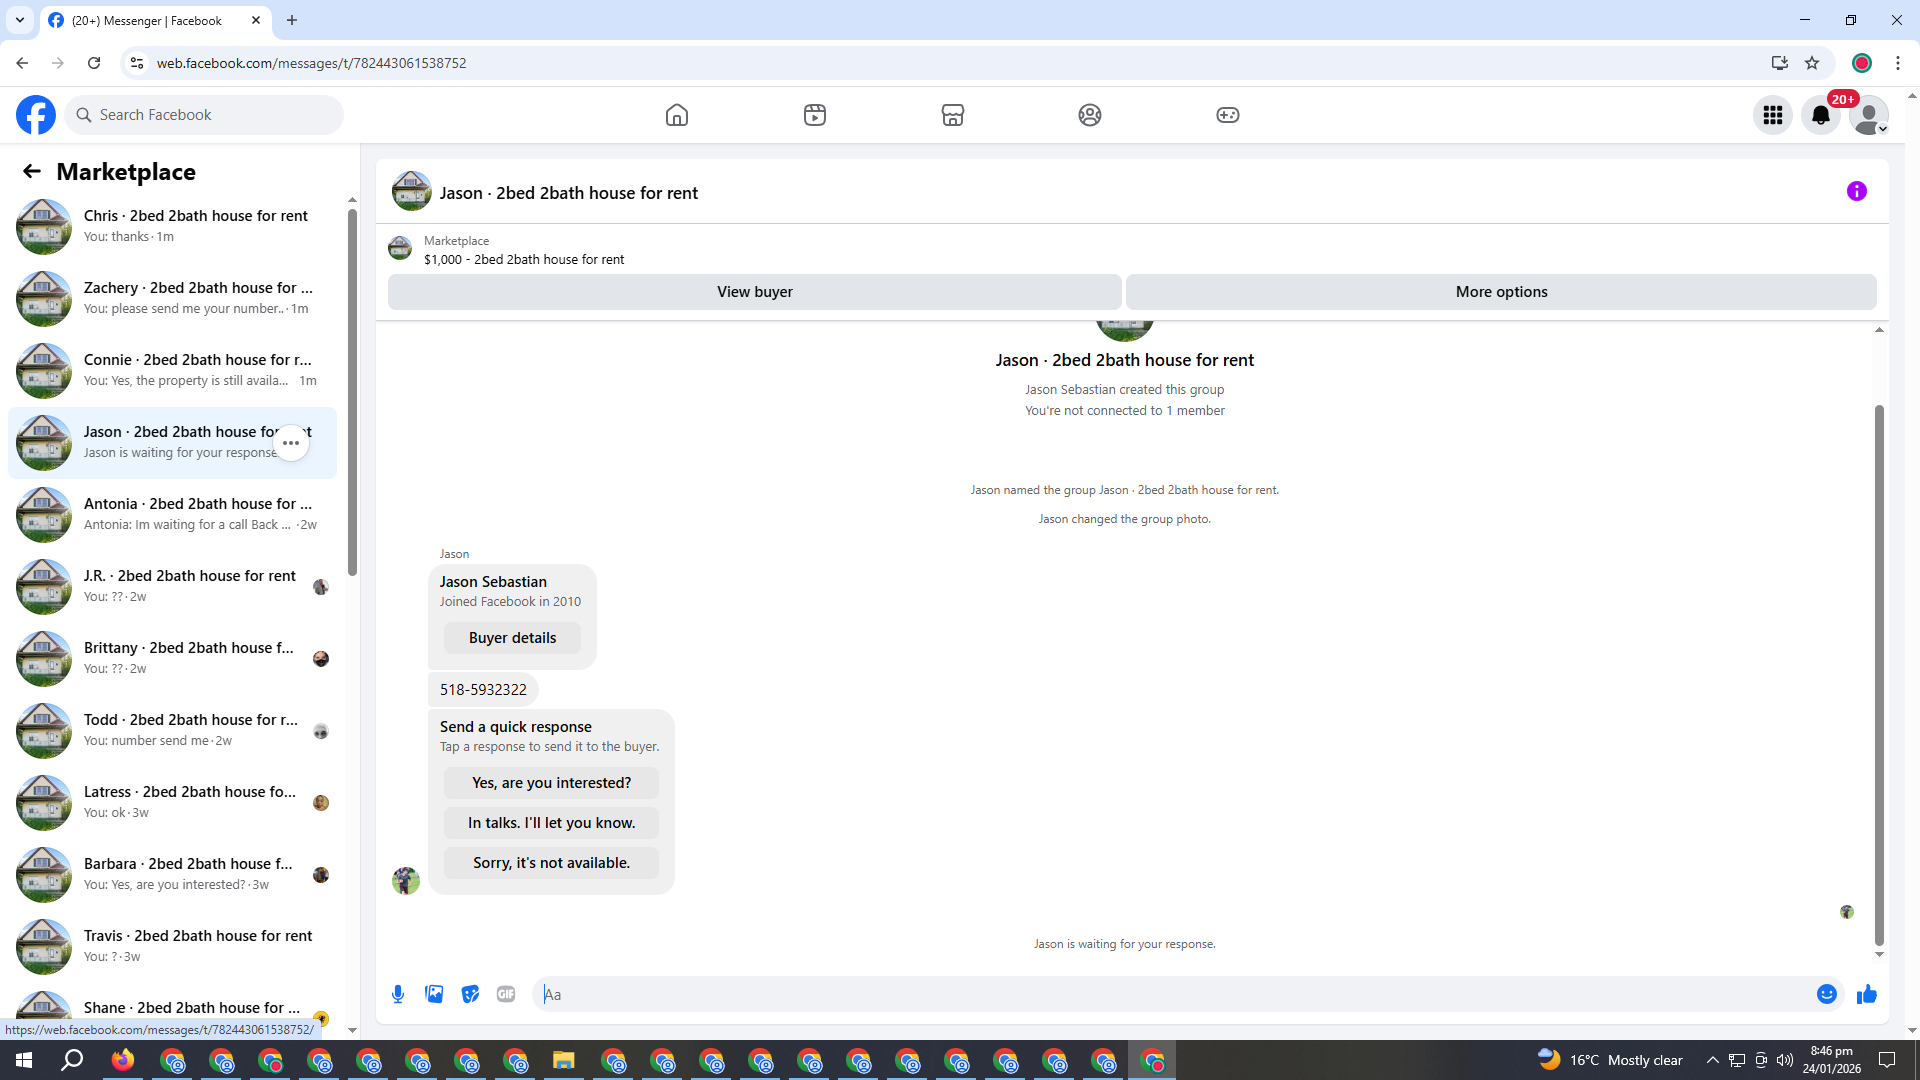Choose an emoji in message box
The width and height of the screenshot is (1920, 1080).
1826,994
